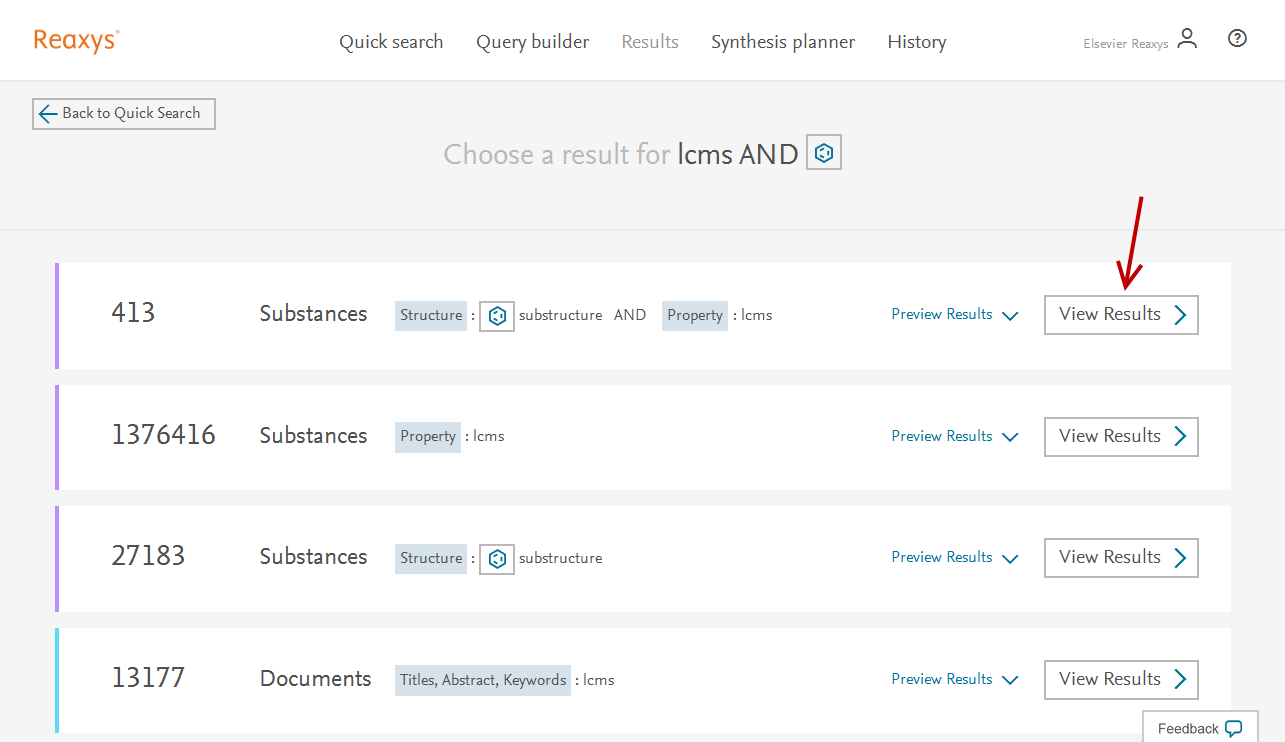Go to the History tab

point(916,42)
